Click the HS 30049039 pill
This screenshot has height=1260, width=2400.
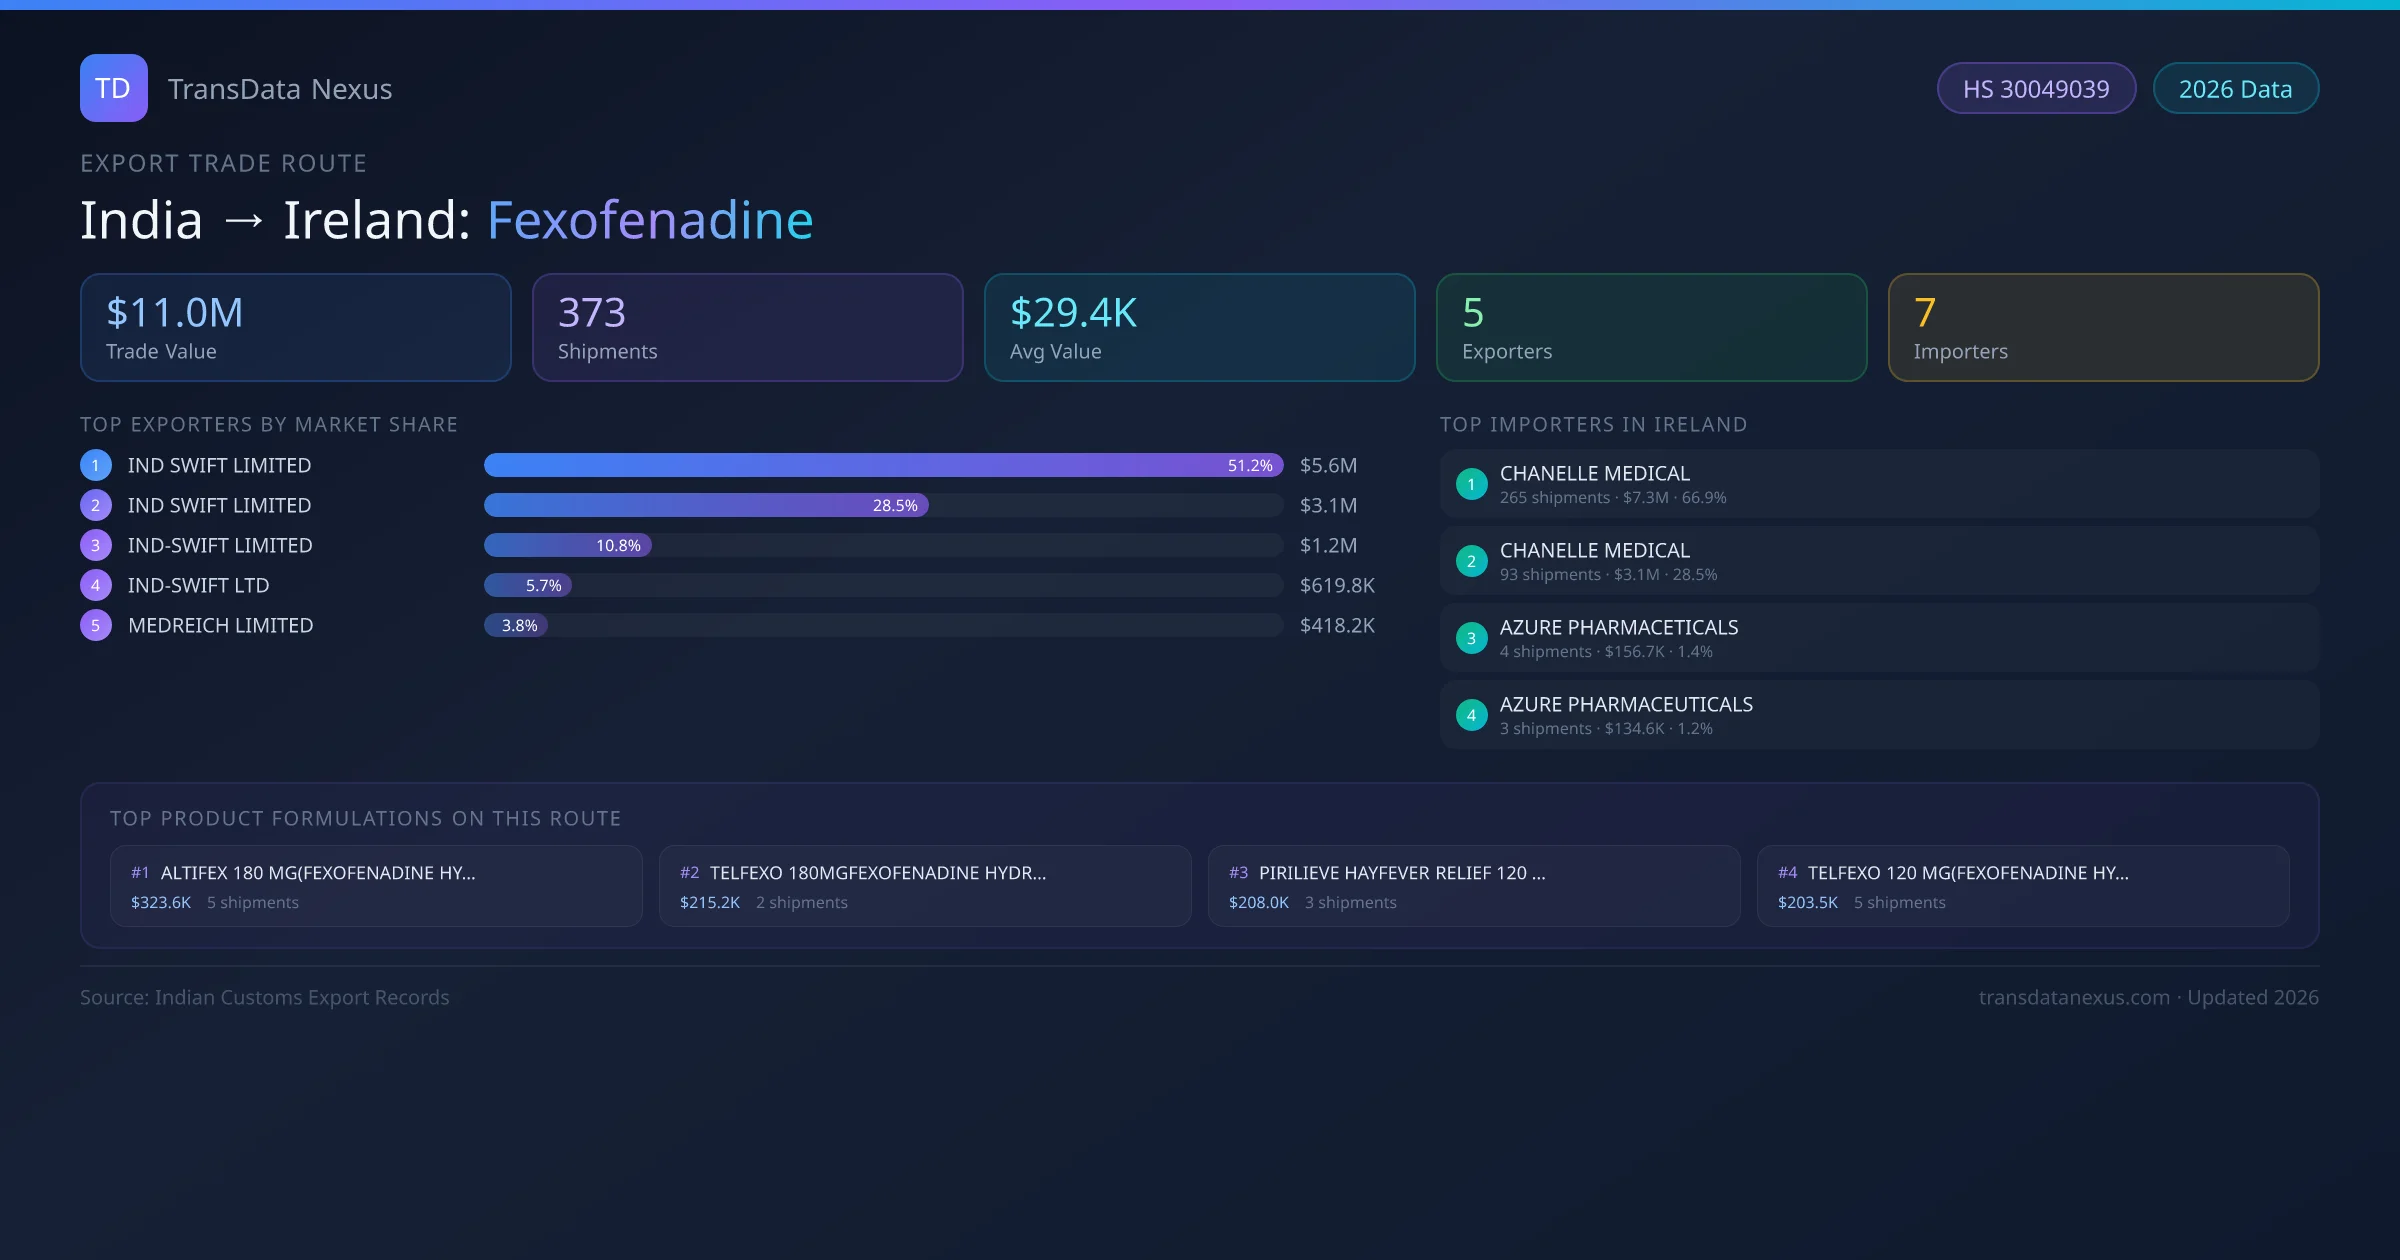(x=2036, y=89)
